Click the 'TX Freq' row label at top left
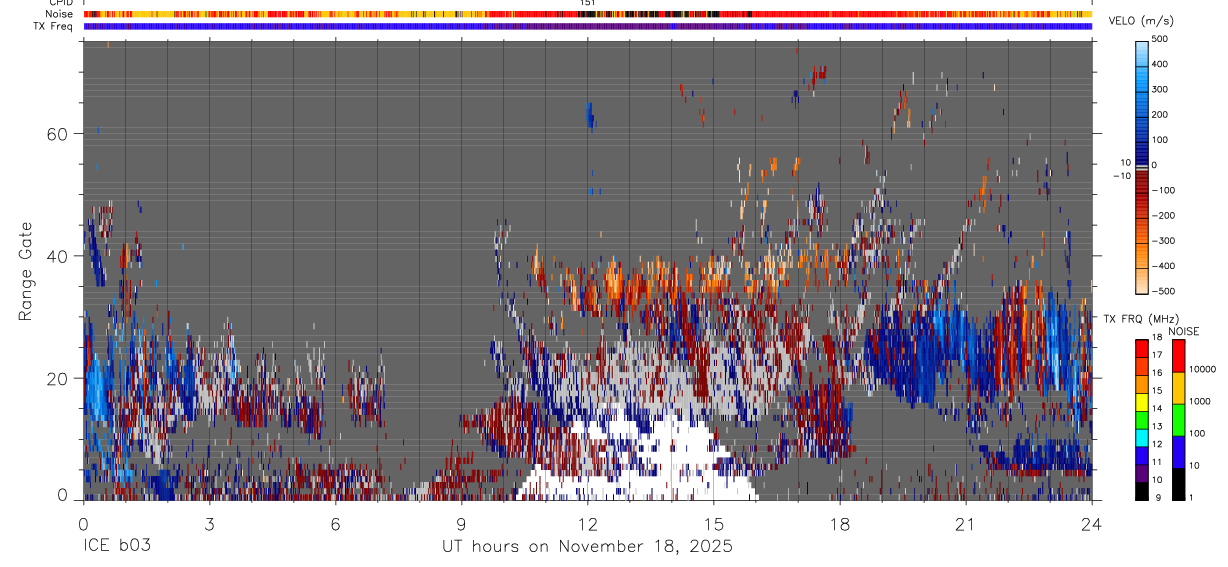Screen dimensions: 1228x567 coord(55,26)
